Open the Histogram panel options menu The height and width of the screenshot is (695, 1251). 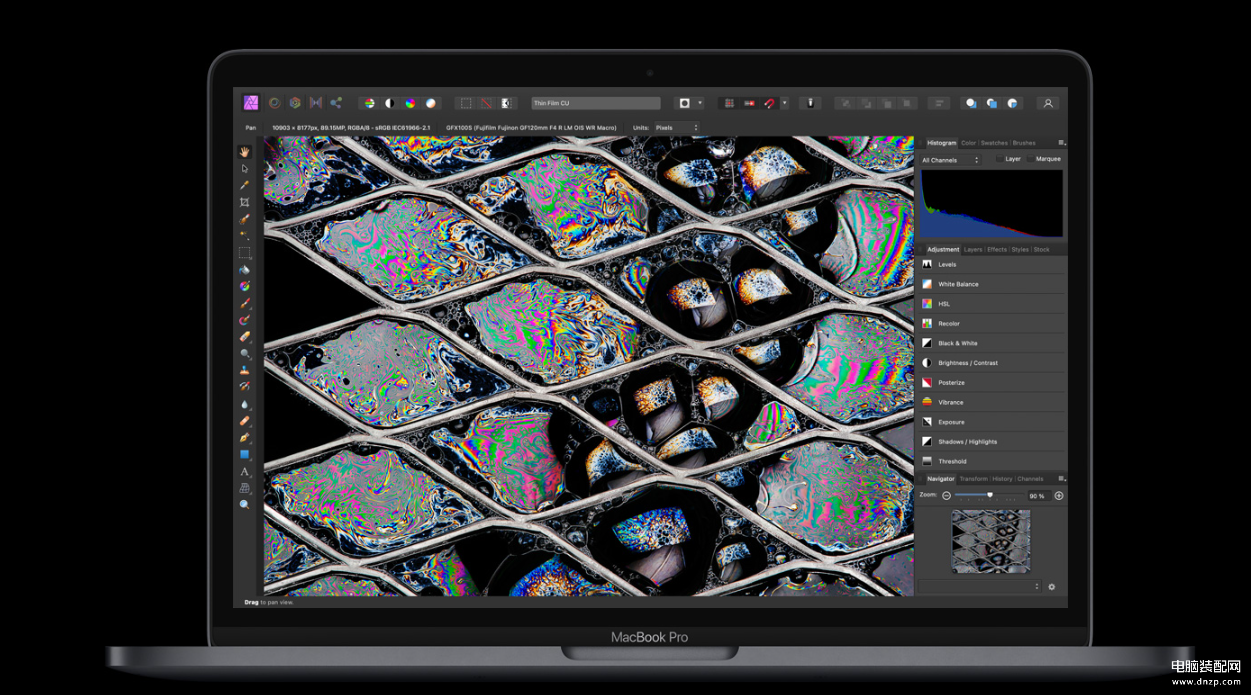[1061, 143]
